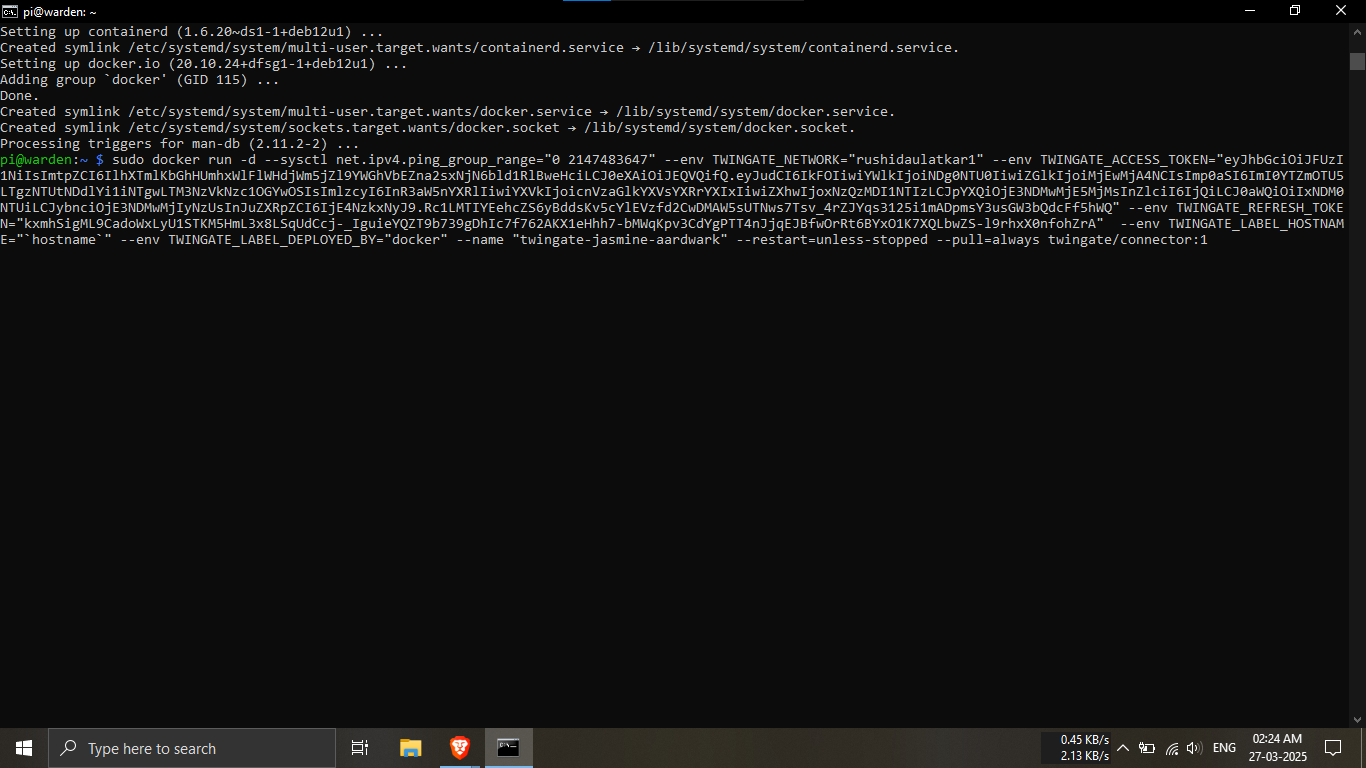Click the command prompt icon in title bar
Viewport: 1366px width, 768px height.
tap(10, 11)
